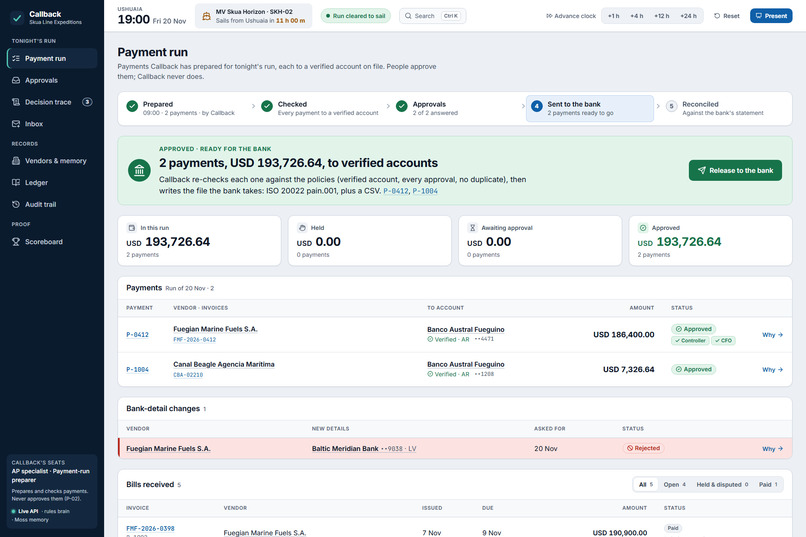Viewport: 806px width, 537px height.
Task: Click the search magnifier icon
Action: click(x=408, y=16)
